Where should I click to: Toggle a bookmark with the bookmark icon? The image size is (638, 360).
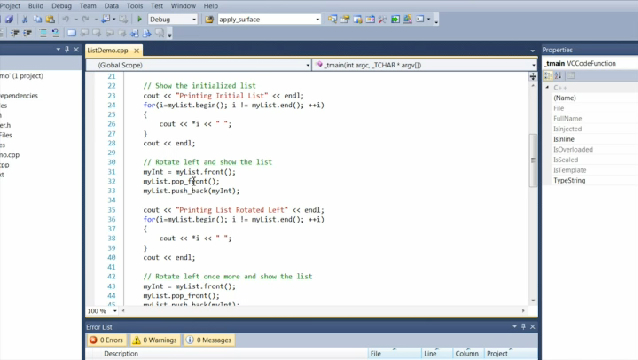pyautogui.click(x=71, y=33)
